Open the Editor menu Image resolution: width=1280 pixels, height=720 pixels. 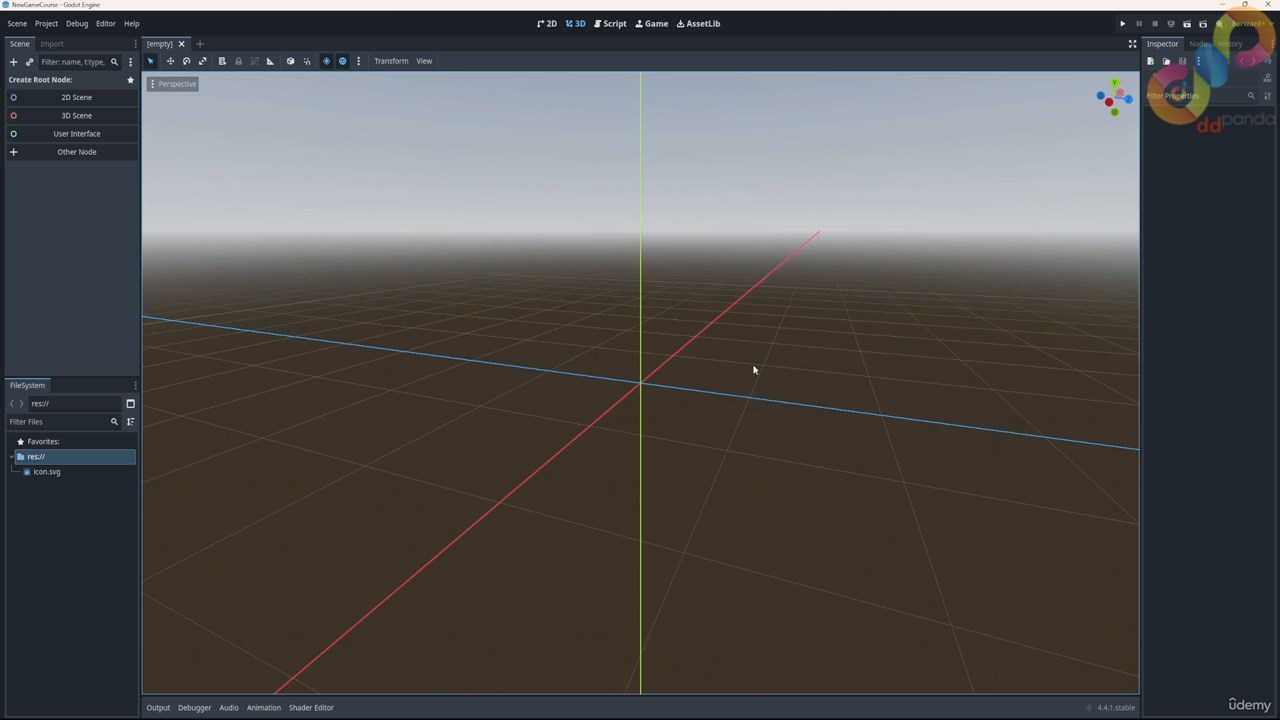coord(106,23)
